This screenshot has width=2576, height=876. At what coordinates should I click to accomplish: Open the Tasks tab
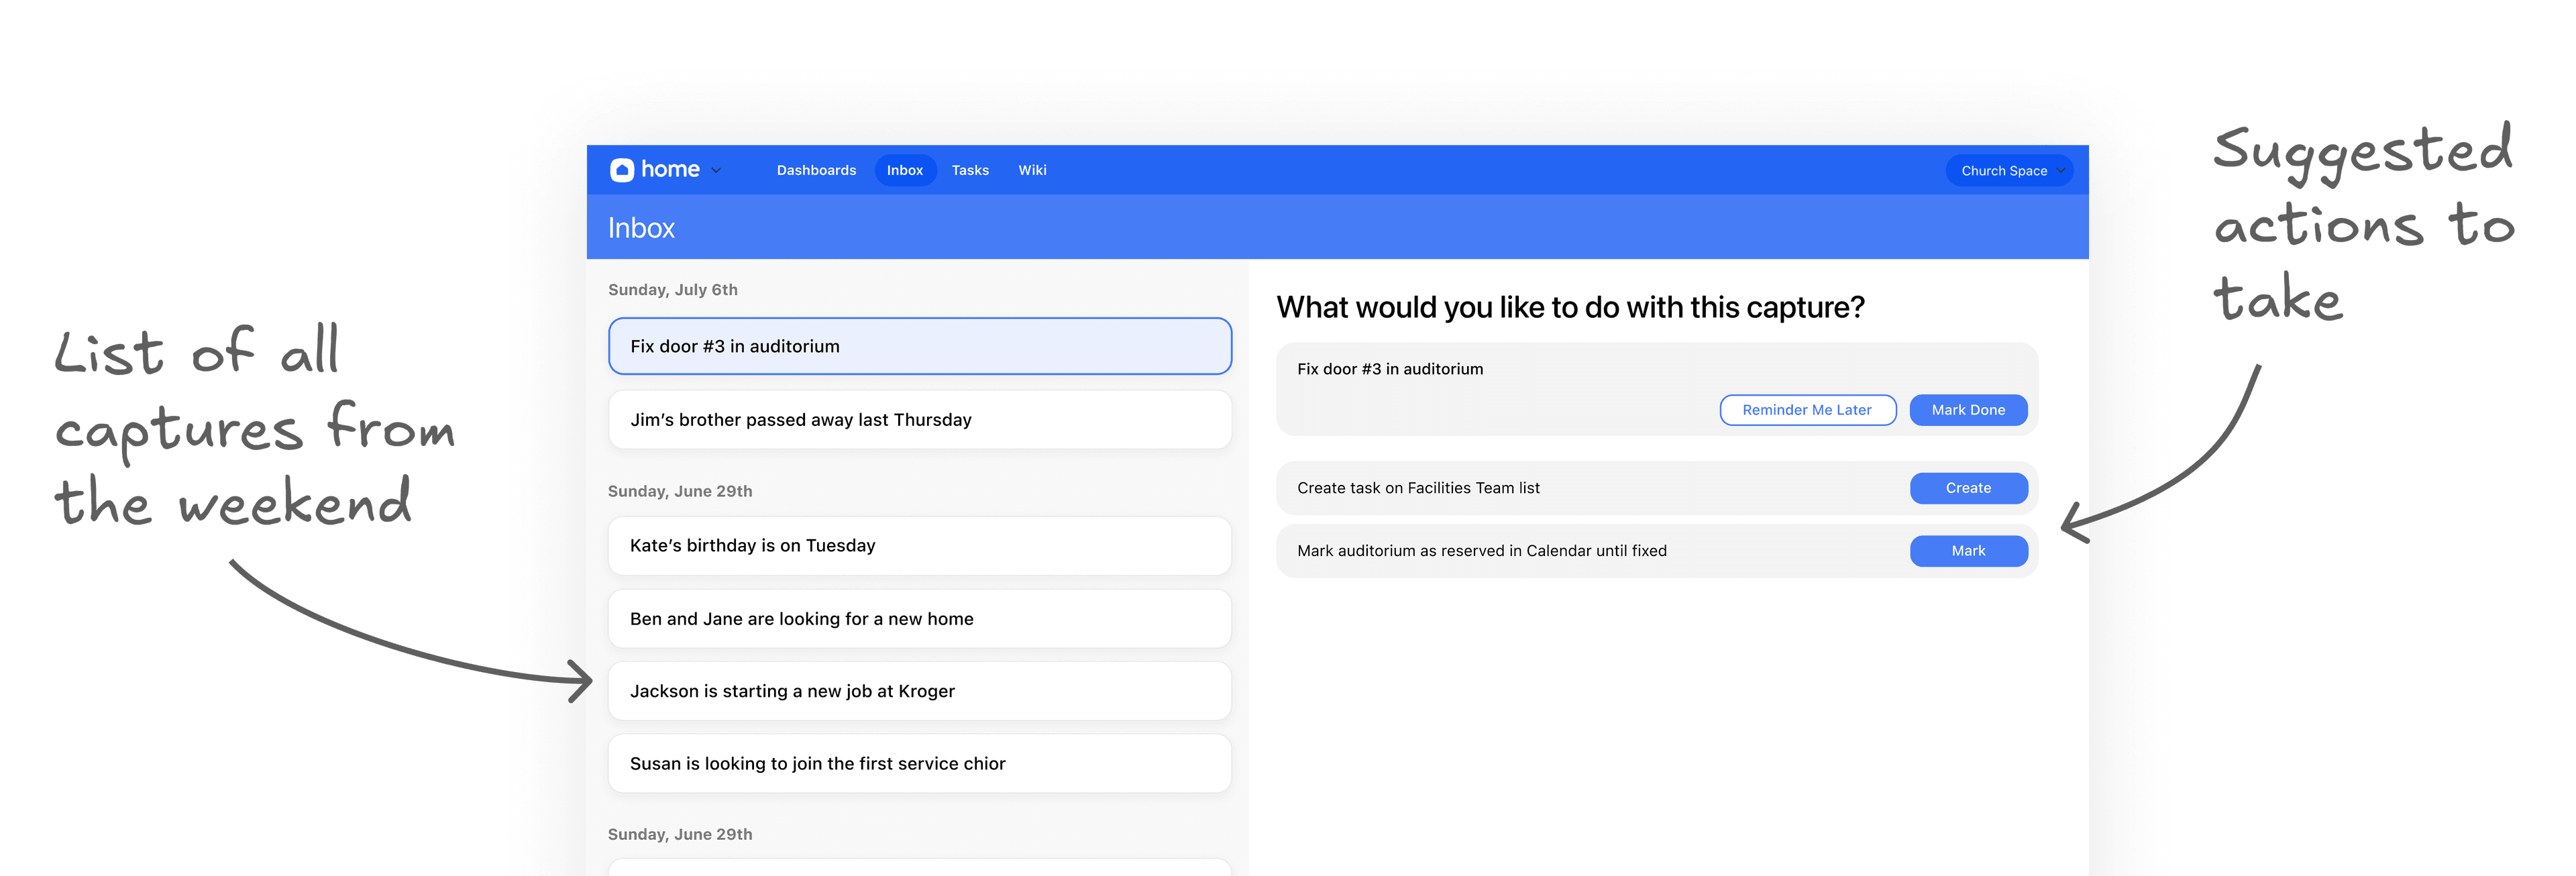tap(970, 170)
